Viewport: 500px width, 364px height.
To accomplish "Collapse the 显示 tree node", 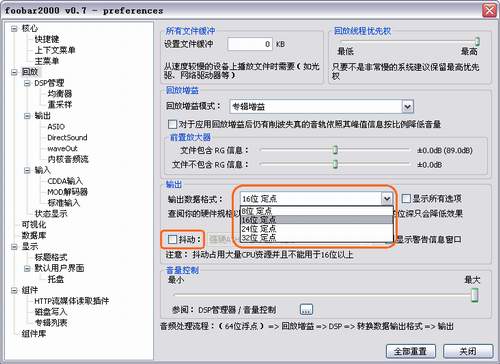I will pos(14,247).
